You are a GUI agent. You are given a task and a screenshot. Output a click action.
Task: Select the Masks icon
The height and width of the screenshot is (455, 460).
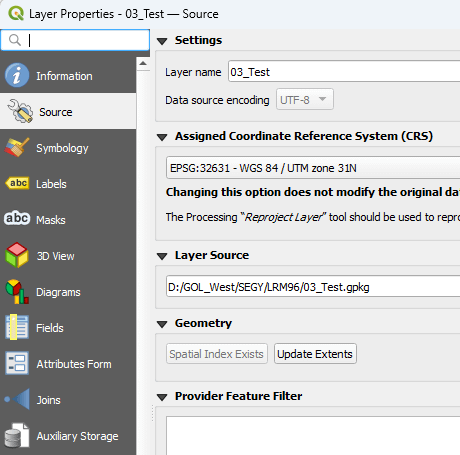click(x=17, y=219)
